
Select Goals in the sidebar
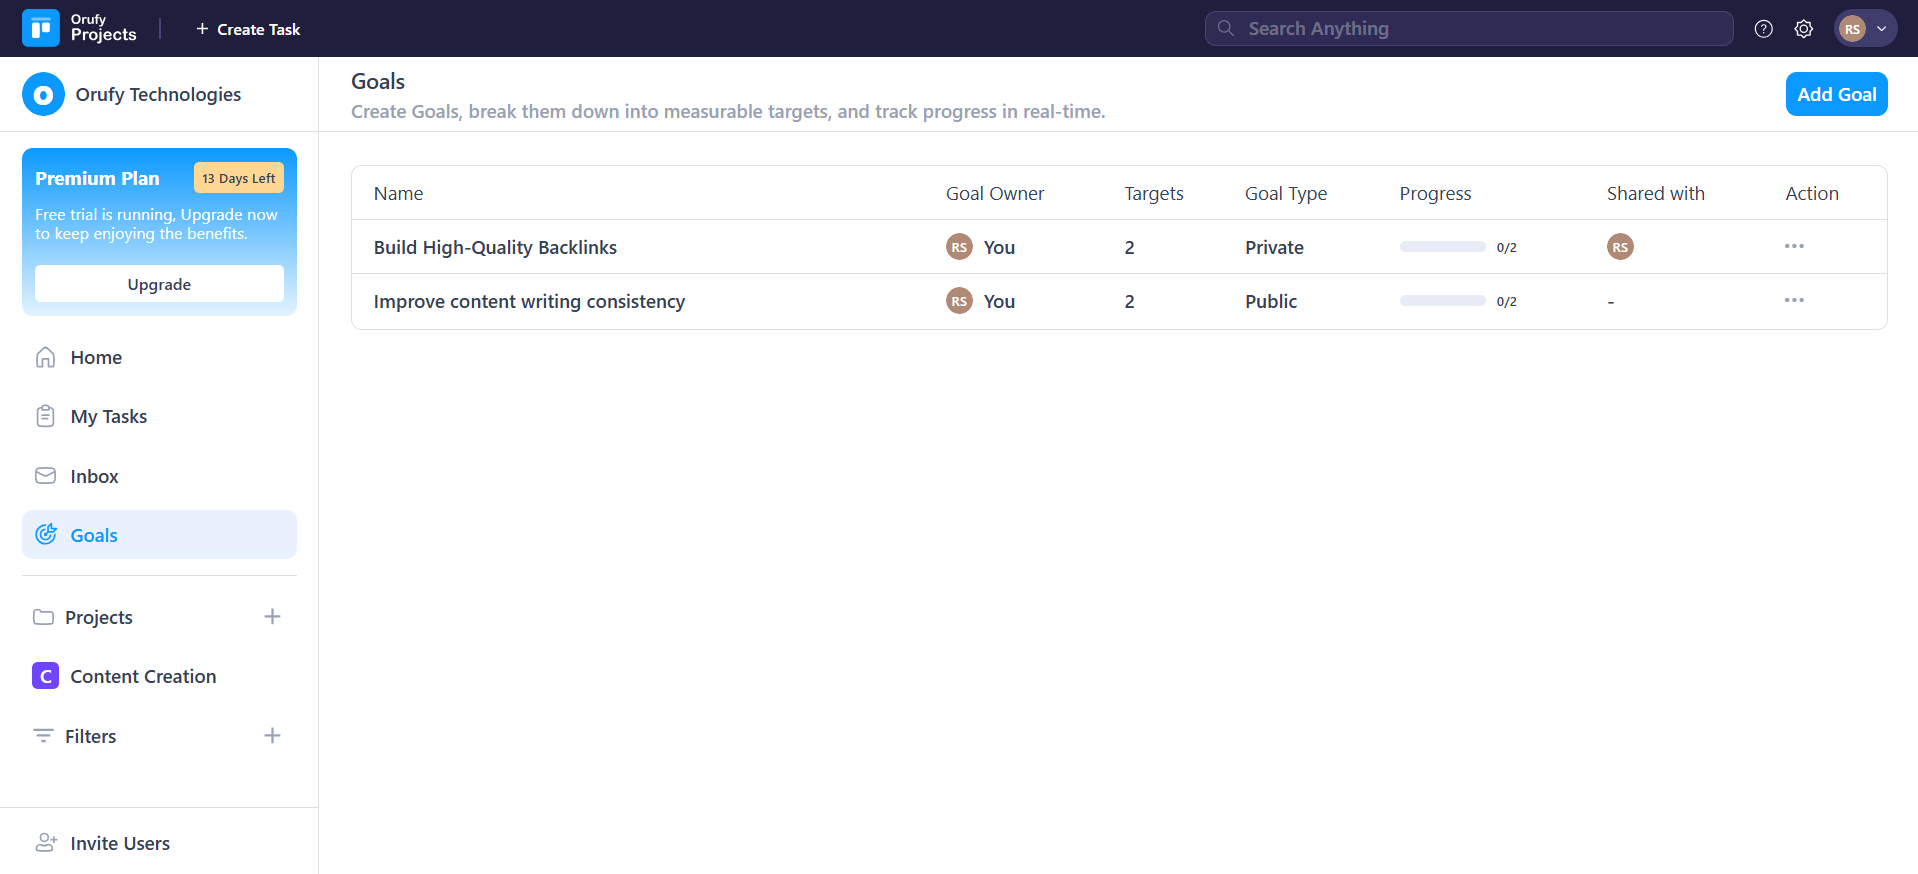point(94,536)
